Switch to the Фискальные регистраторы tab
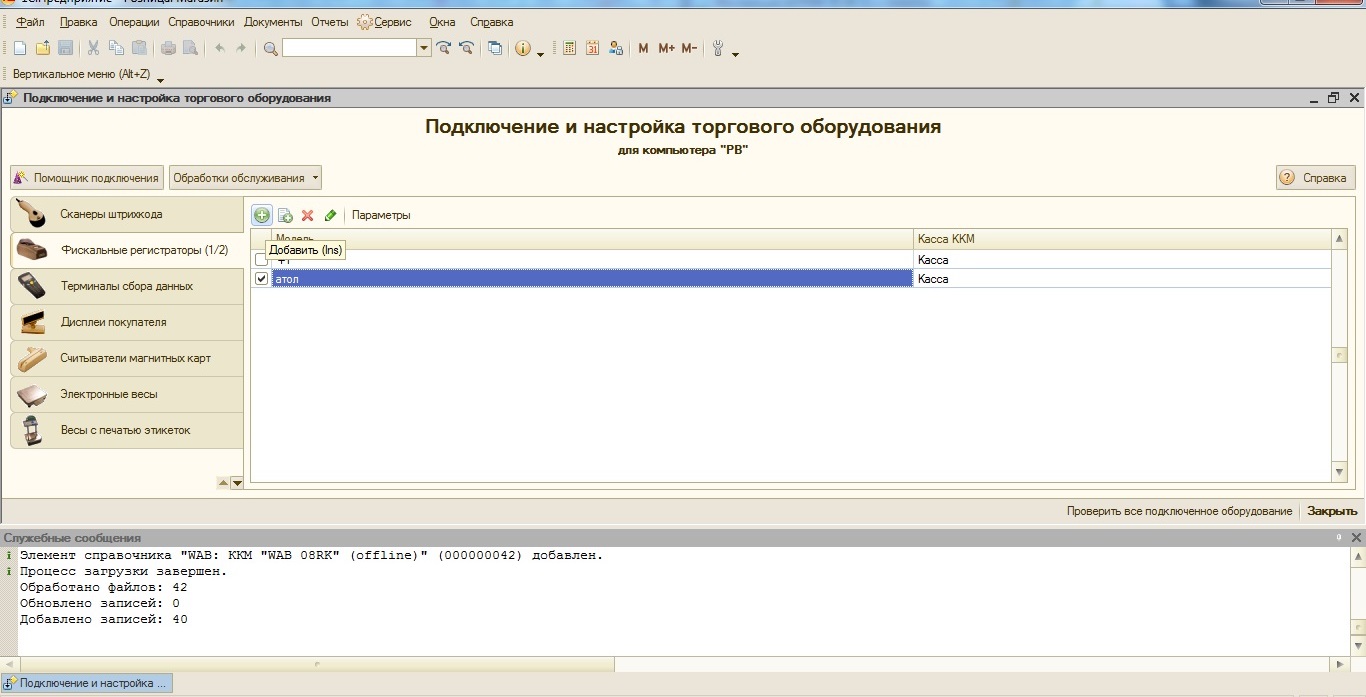Viewport: 1366px width, 697px height. (x=127, y=250)
